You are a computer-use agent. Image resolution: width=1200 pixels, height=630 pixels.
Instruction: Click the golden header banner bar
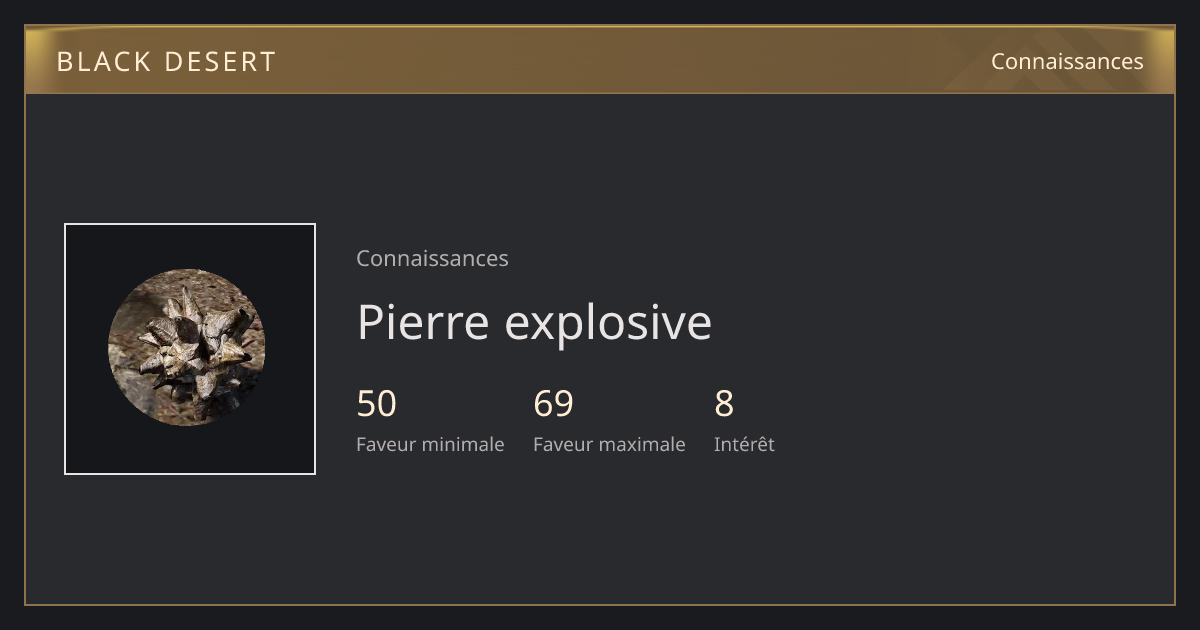[600, 60]
